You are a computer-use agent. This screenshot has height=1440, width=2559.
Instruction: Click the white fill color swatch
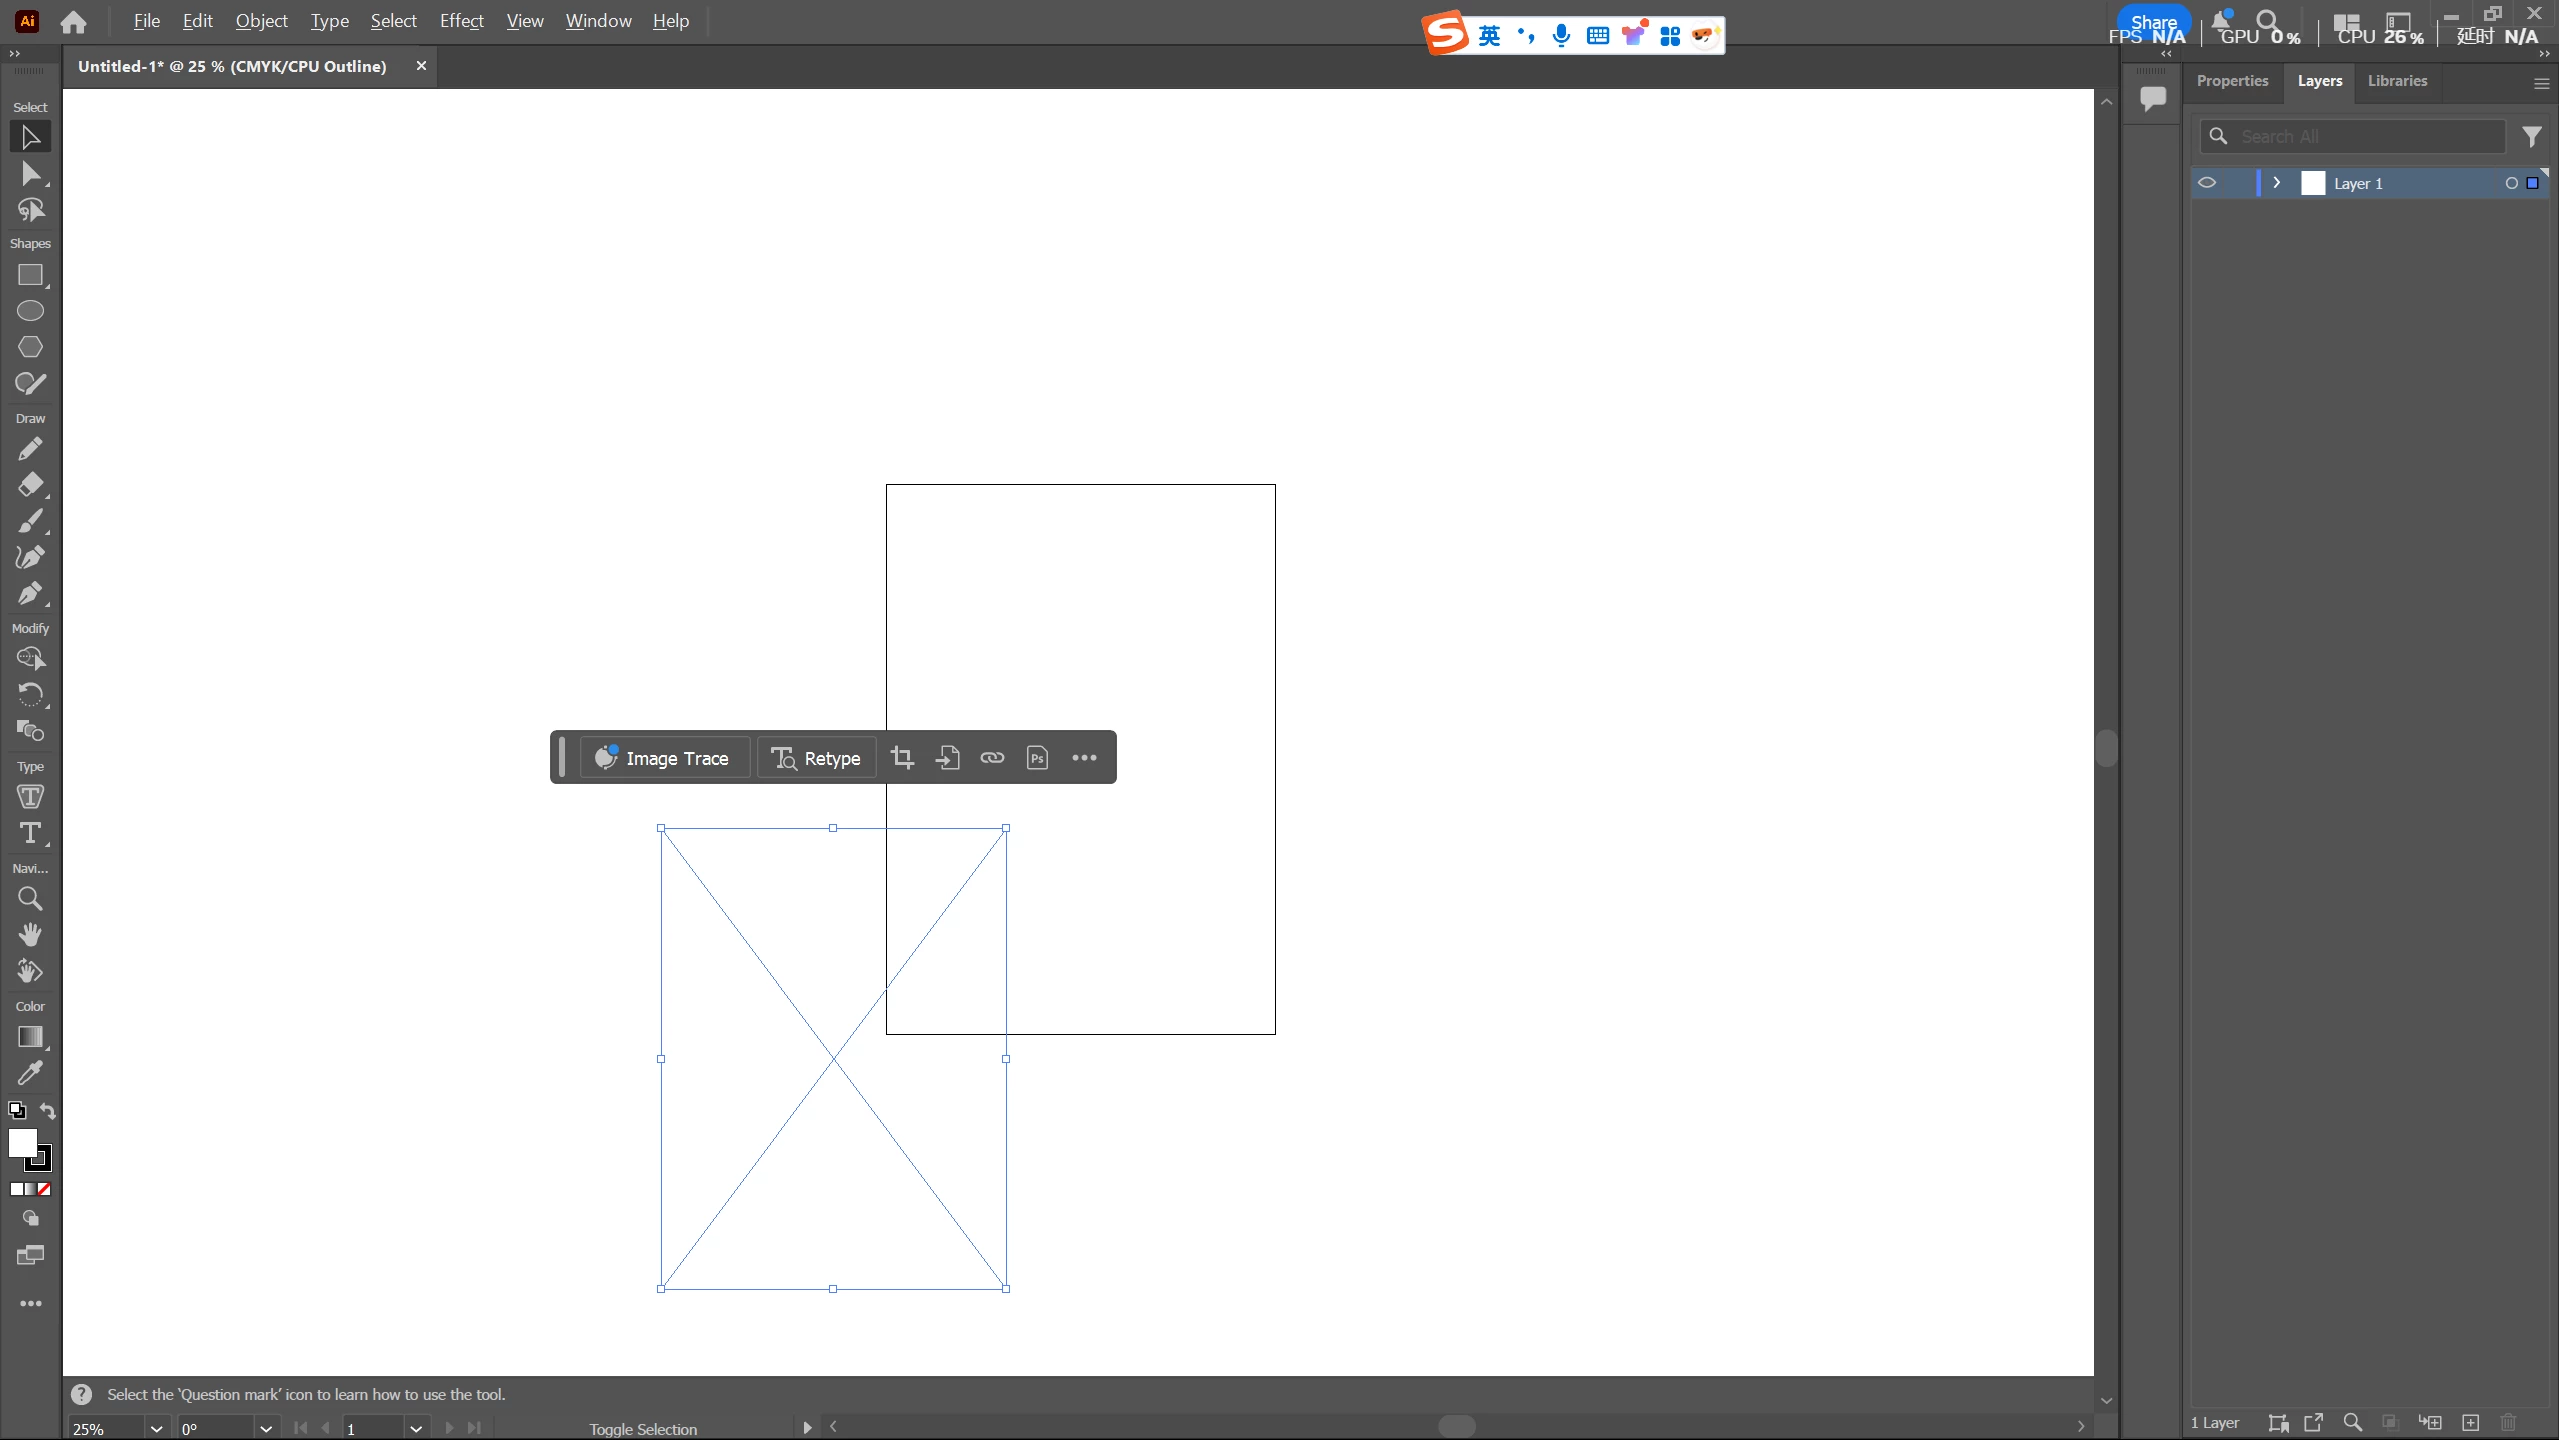point(22,1143)
